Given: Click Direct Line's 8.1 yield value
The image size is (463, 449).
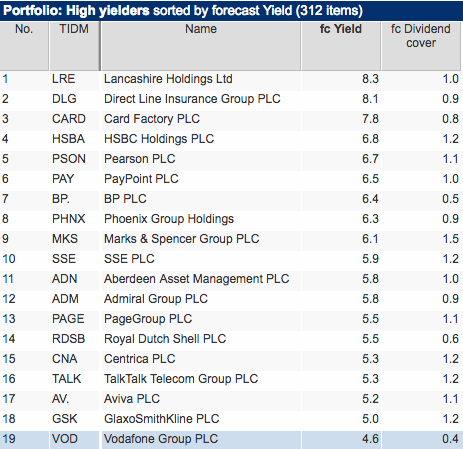Looking at the screenshot, I should pos(370,99).
